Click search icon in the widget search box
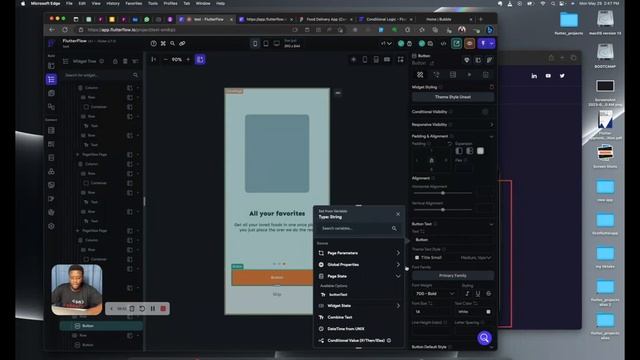The height and width of the screenshot is (360, 640). coord(135,75)
